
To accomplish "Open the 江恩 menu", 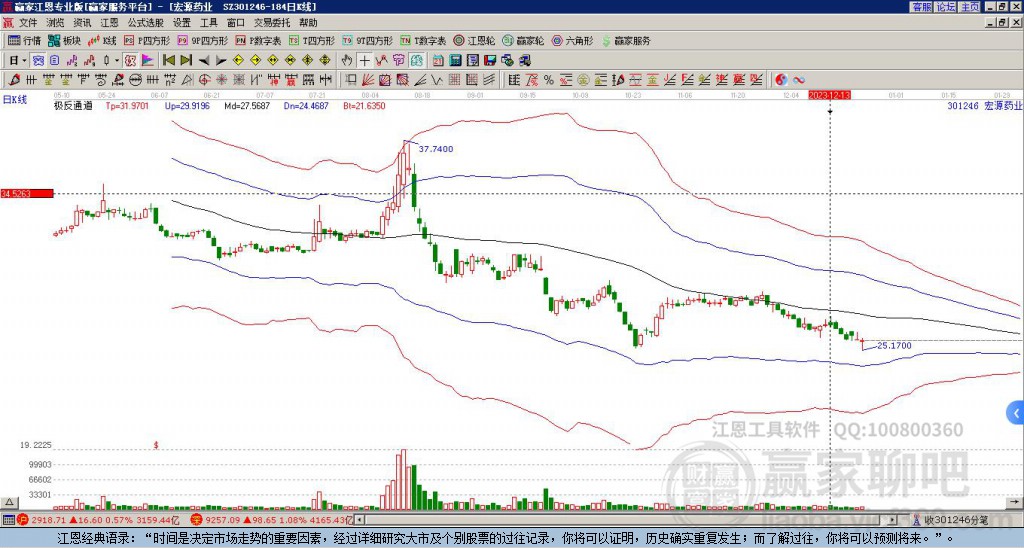I will pyautogui.click(x=109, y=23).
